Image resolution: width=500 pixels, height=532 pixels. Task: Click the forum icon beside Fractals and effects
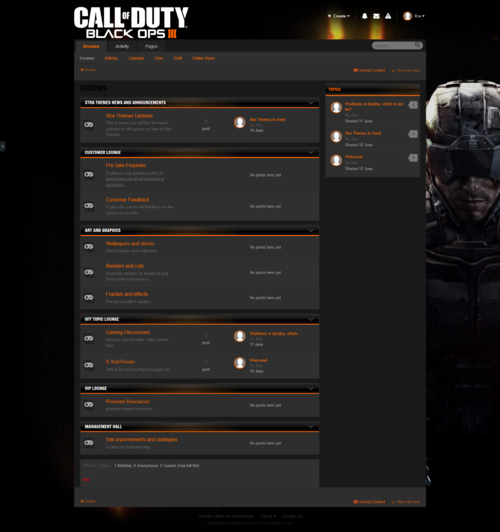[x=89, y=297]
